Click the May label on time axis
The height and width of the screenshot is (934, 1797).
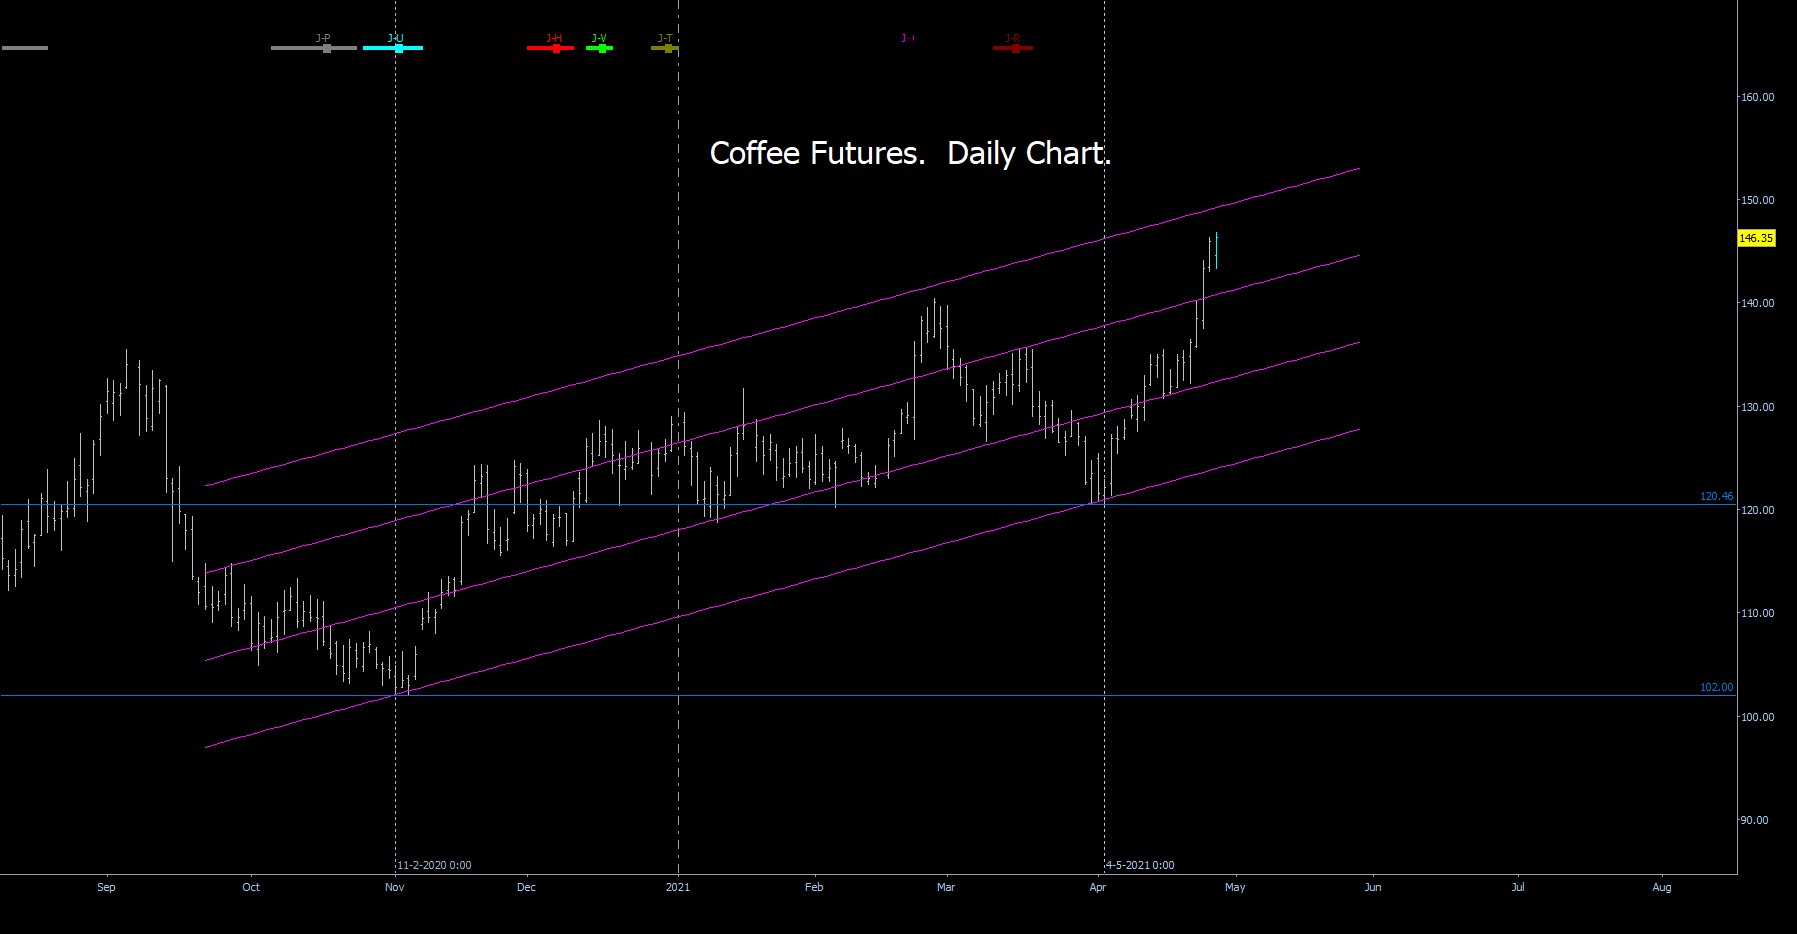tap(1235, 887)
